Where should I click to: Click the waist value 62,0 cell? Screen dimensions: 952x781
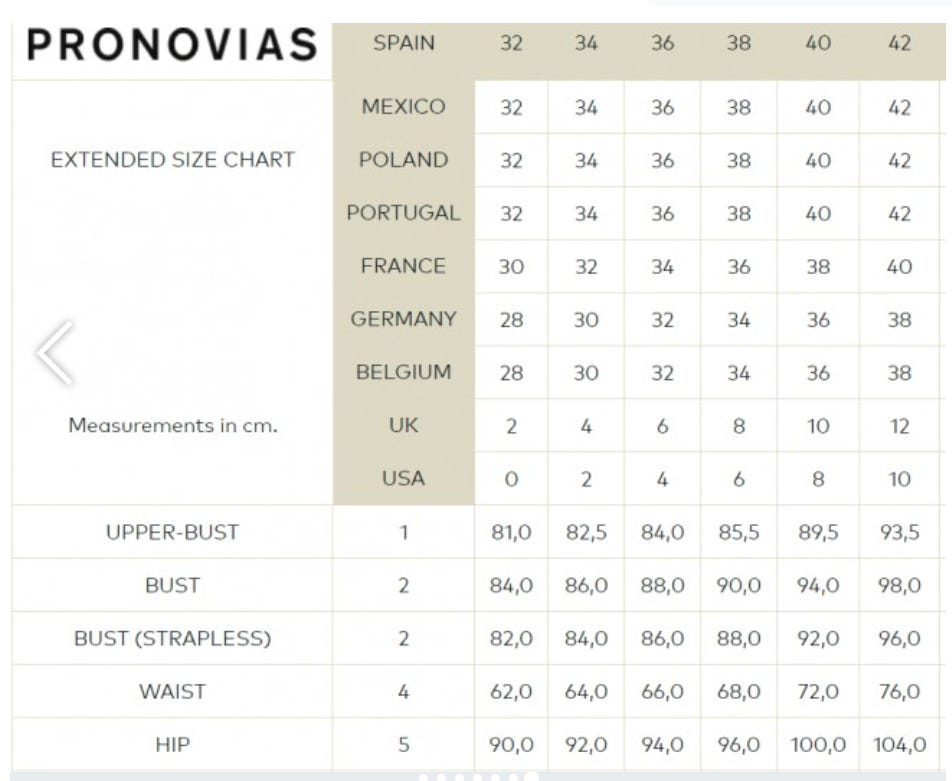[x=511, y=692]
